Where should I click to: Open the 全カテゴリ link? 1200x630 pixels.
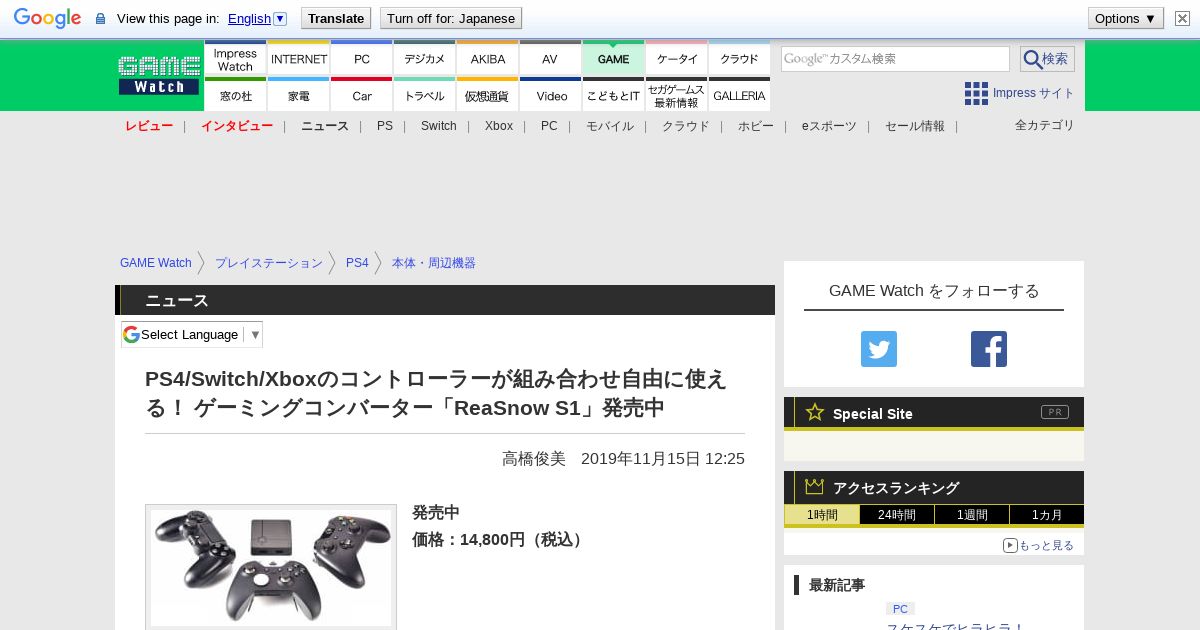pyautogui.click(x=1045, y=125)
